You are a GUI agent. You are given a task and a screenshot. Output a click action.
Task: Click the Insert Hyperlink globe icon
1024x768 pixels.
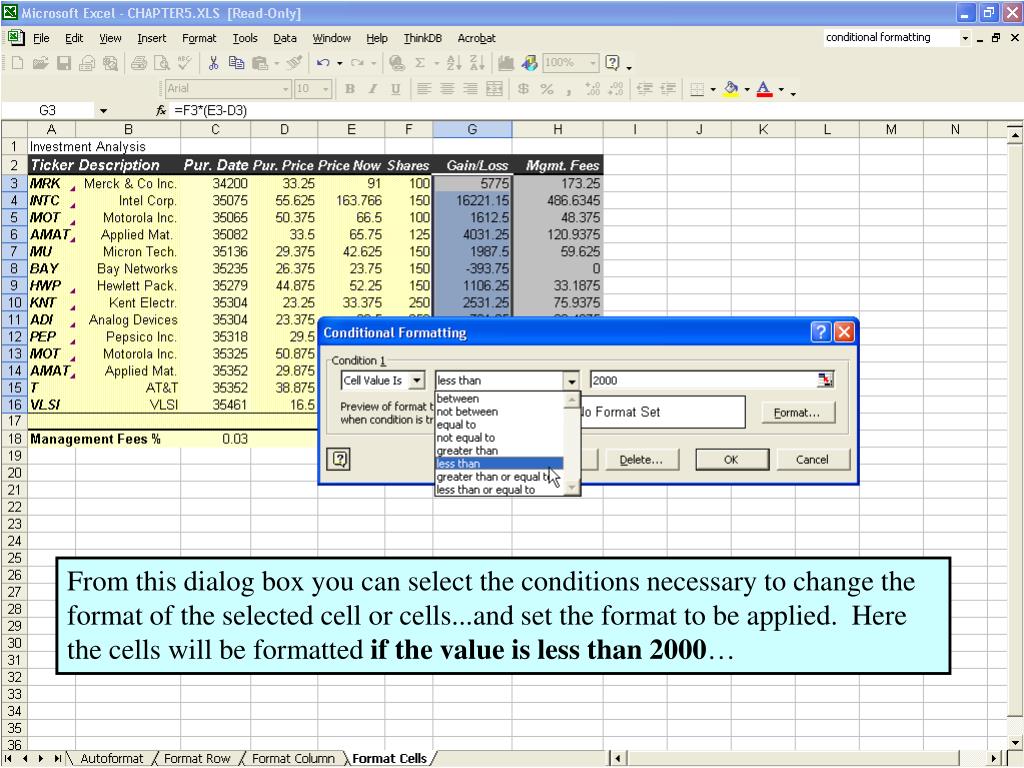pyautogui.click(x=396, y=63)
